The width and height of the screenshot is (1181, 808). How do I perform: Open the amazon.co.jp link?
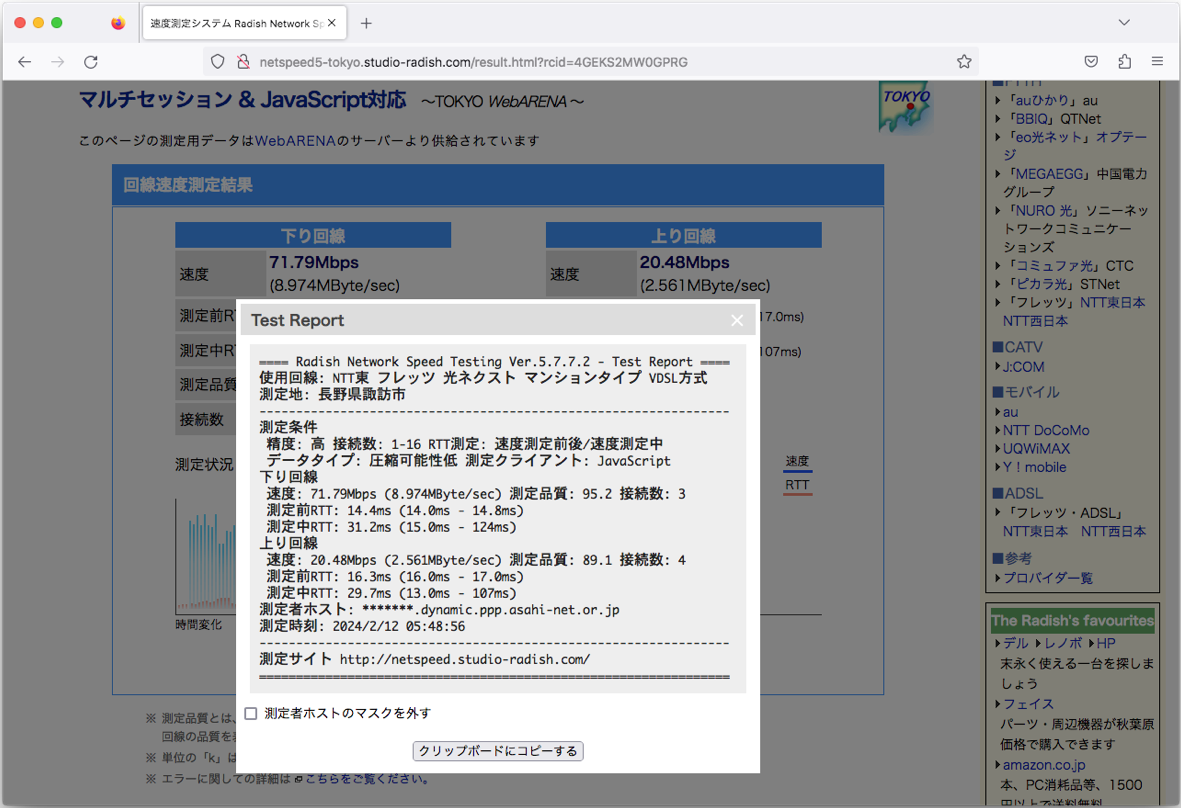[1044, 765]
